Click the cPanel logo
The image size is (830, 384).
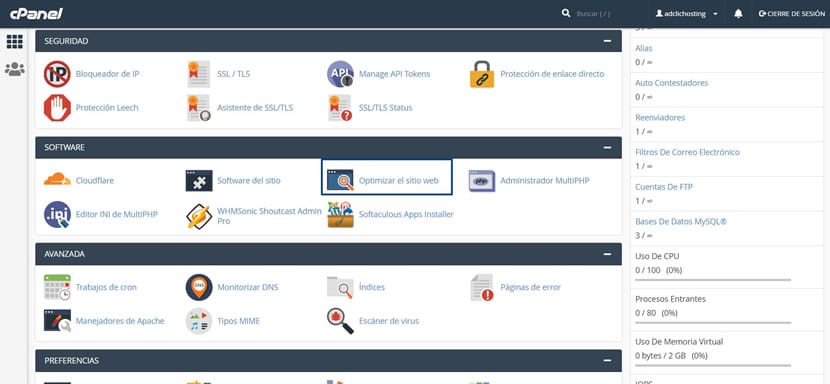click(x=36, y=14)
